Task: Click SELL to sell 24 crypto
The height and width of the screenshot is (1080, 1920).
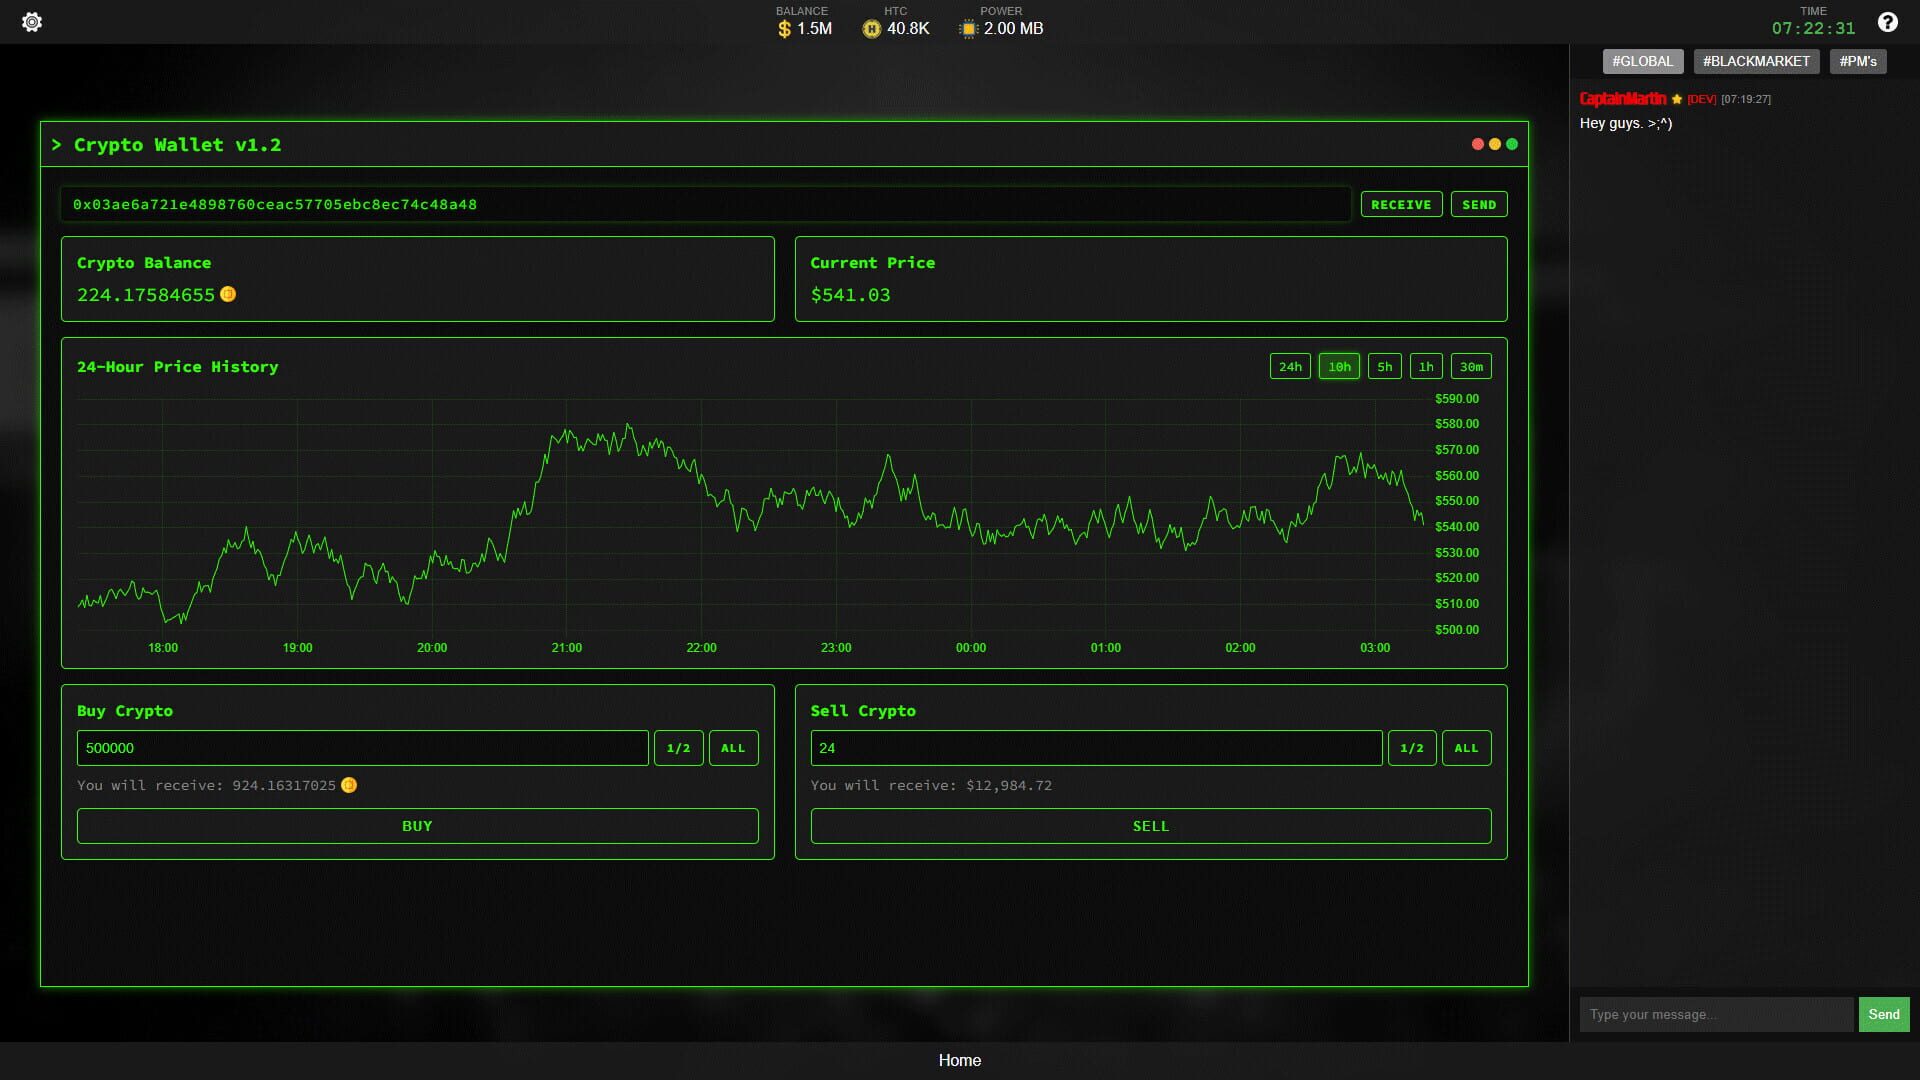Action: tap(1150, 826)
